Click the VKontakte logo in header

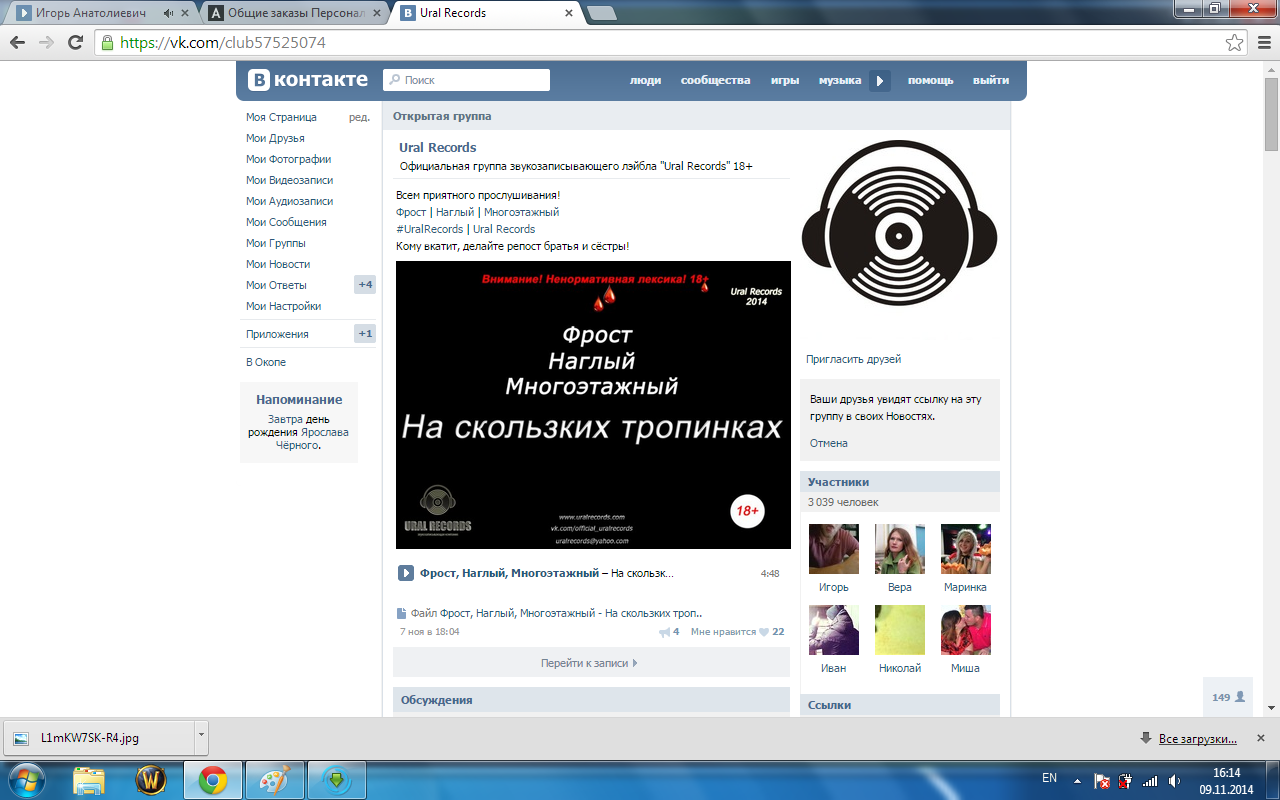(x=308, y=80)
